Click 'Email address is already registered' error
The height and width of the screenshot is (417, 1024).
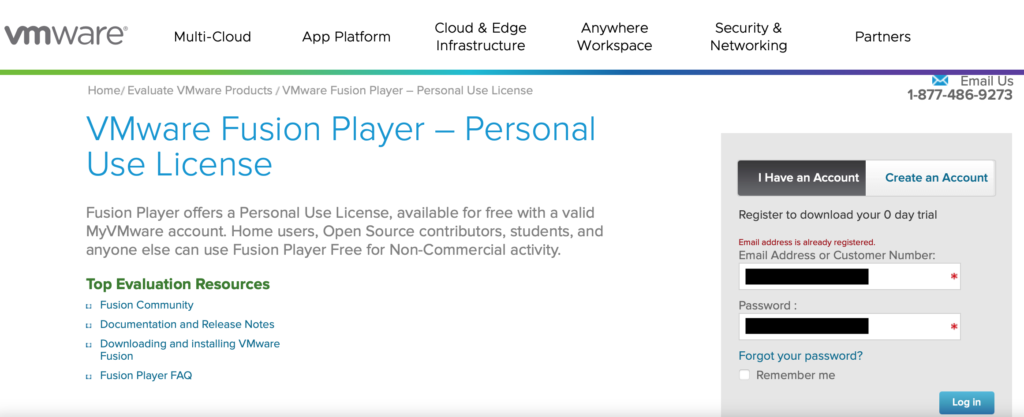pos(807,241)
